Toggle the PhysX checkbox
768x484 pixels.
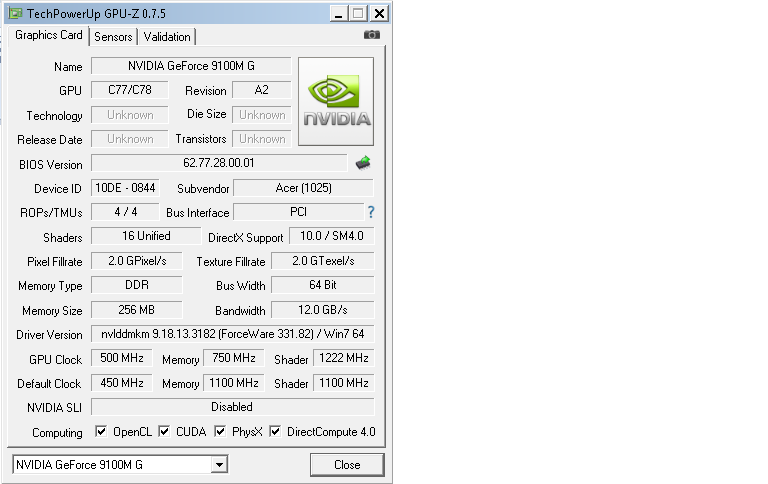(220, 432)
